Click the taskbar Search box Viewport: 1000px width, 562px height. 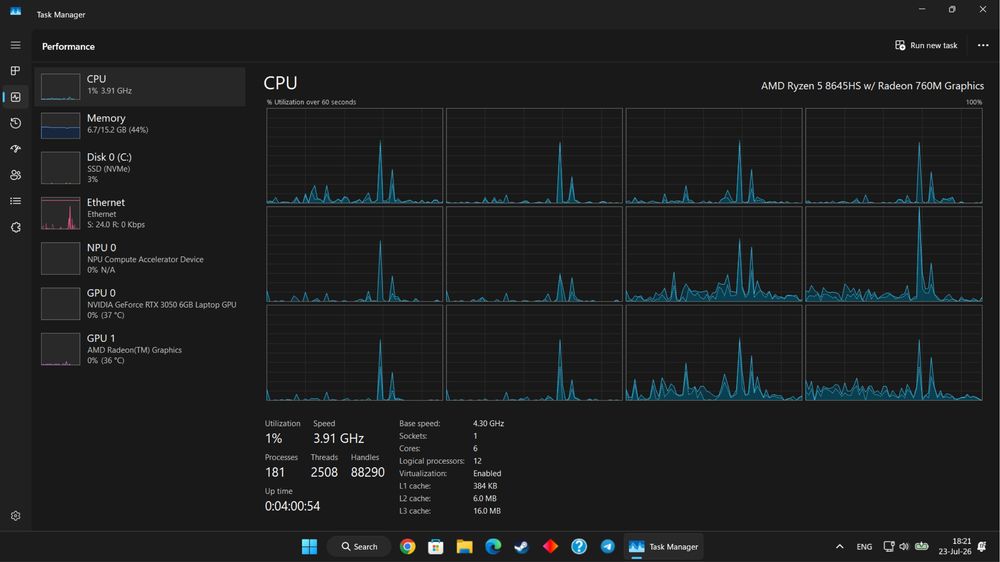[359, 547]
